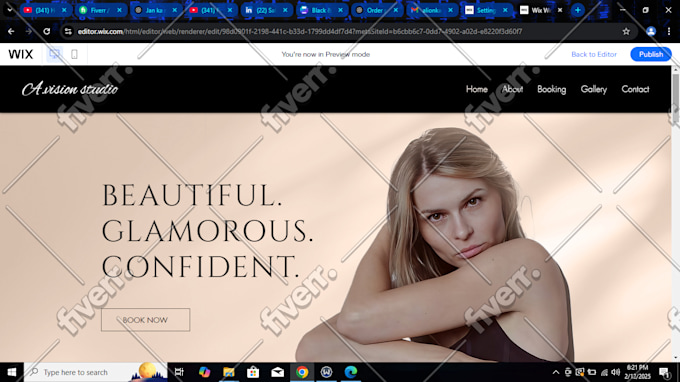Viewport: 680px width, 382px height.
Task: Open Task View on taskbar
Action: pyautogui.click(x=179, y=372)
